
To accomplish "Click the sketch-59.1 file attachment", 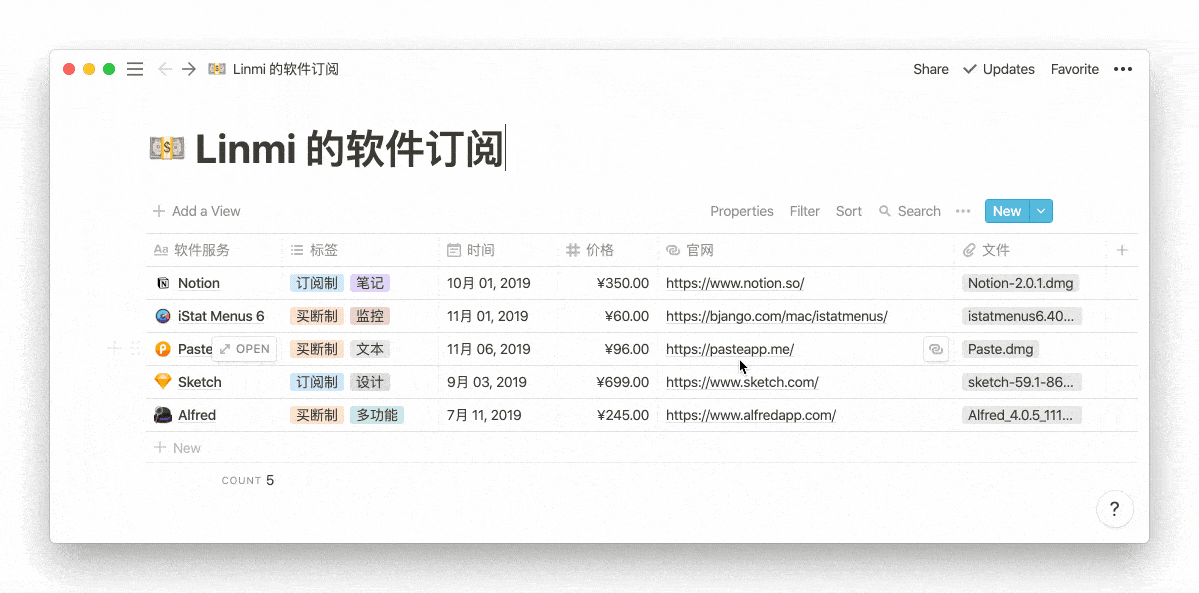I will 1022,383.
